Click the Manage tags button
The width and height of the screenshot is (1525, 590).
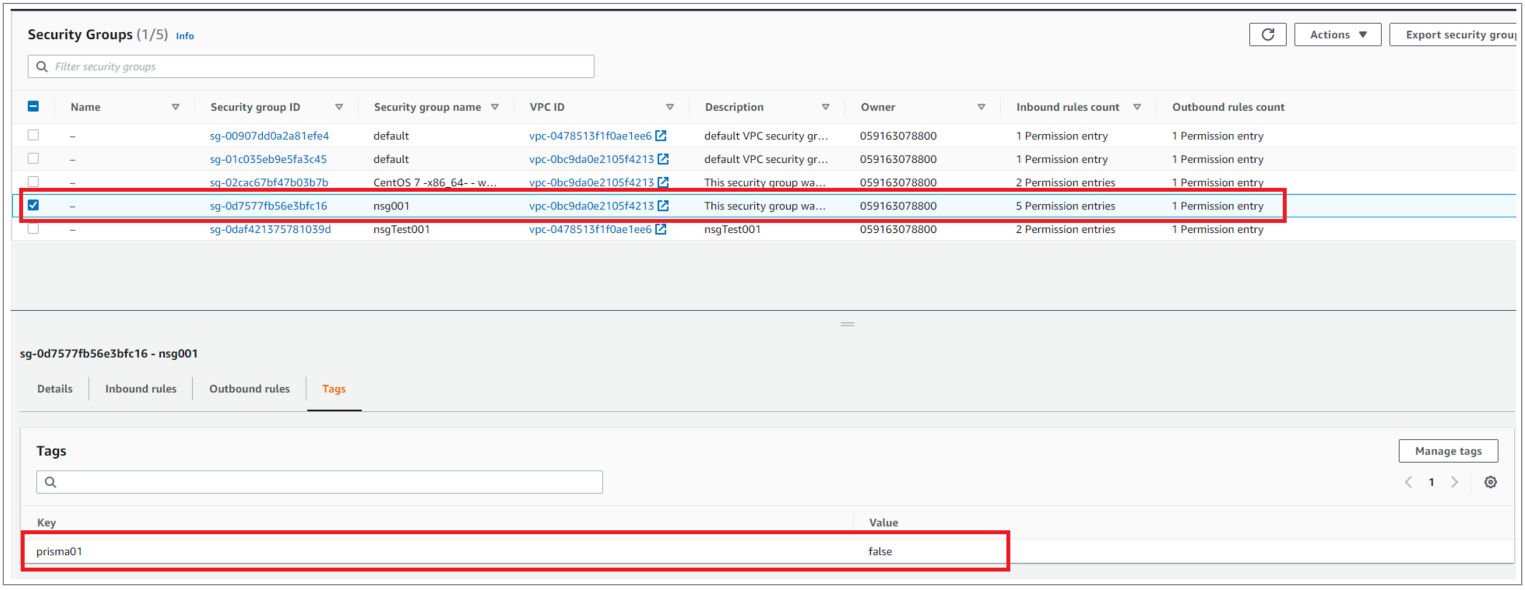tap(1447, 451)
